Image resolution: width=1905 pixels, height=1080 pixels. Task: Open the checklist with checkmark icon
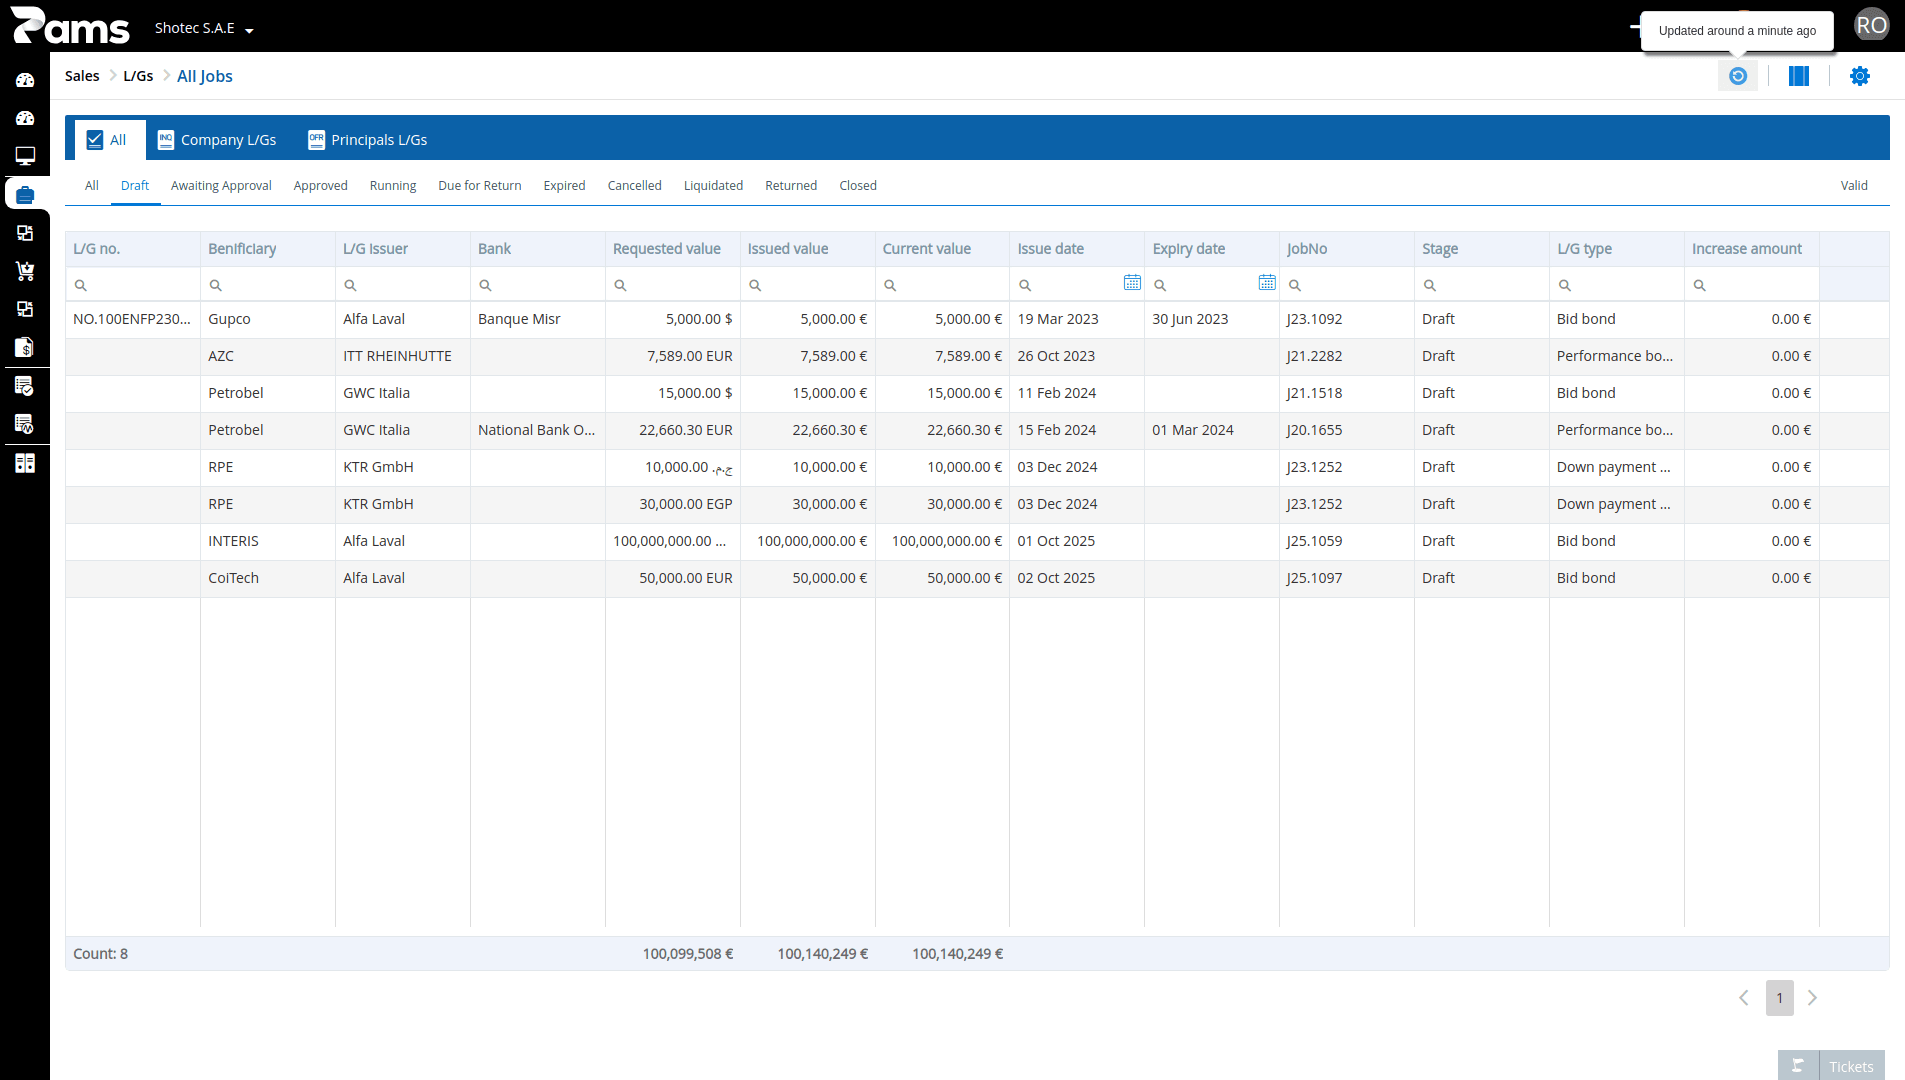click(25, 386)
